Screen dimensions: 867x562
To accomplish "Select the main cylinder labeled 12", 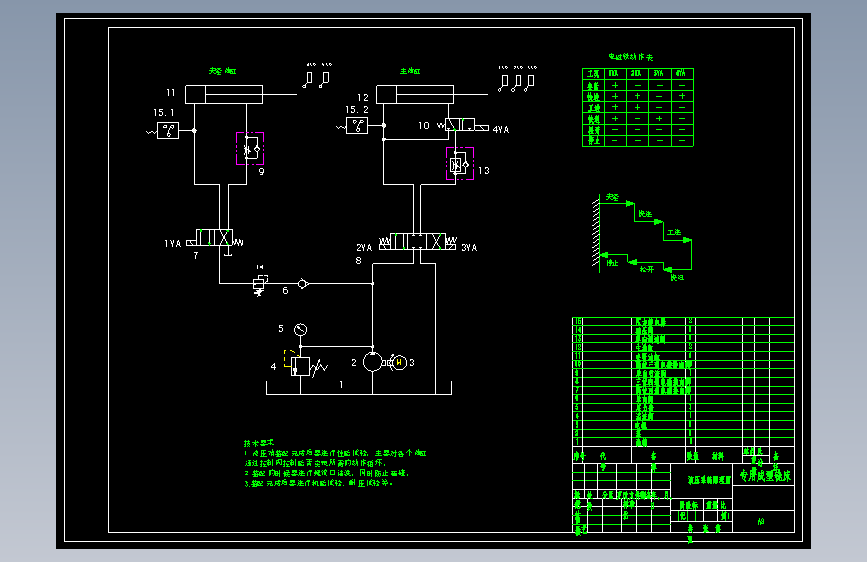I will point(415,94).
